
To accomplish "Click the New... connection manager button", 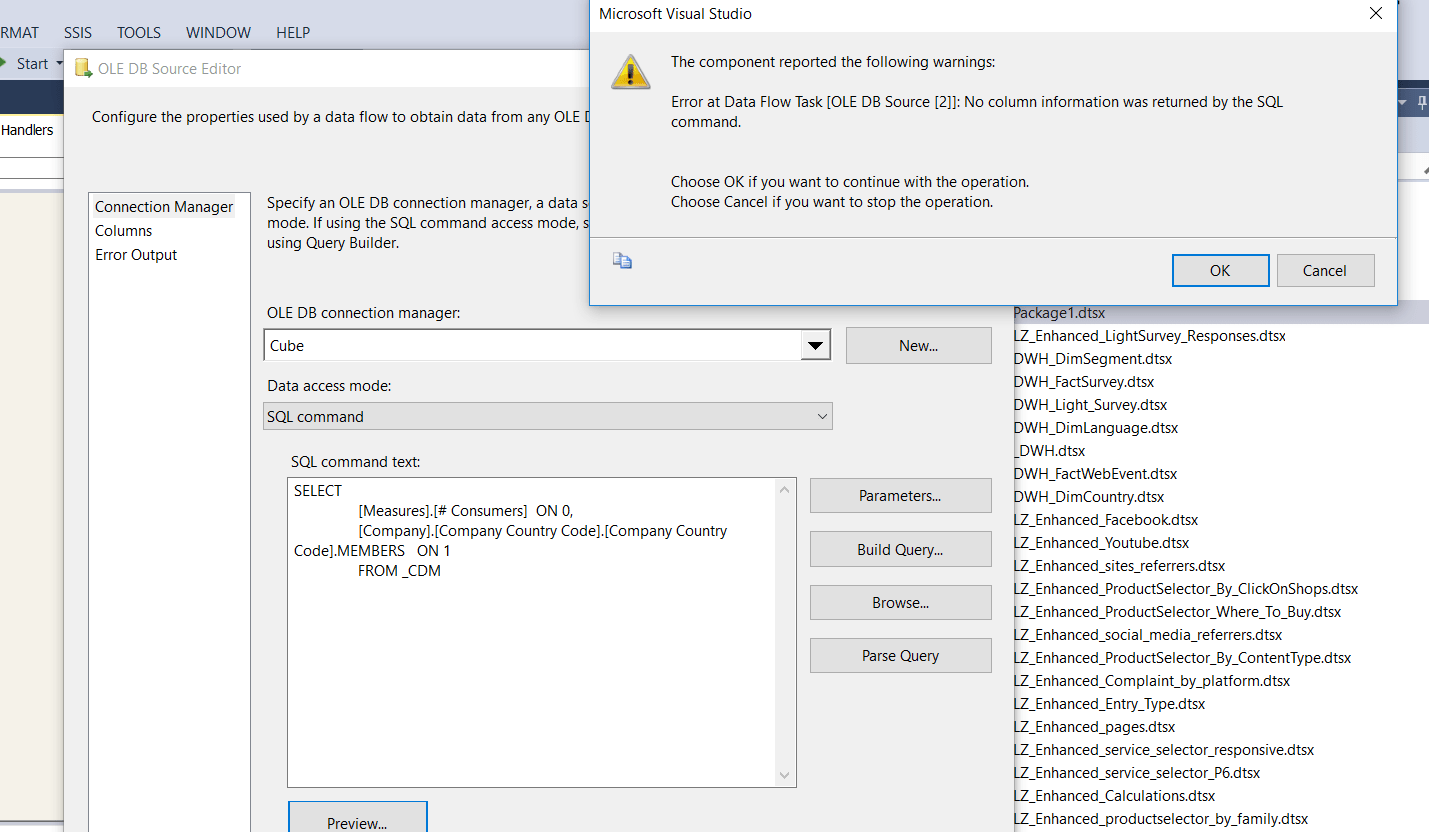I will [x=918, y=346].
